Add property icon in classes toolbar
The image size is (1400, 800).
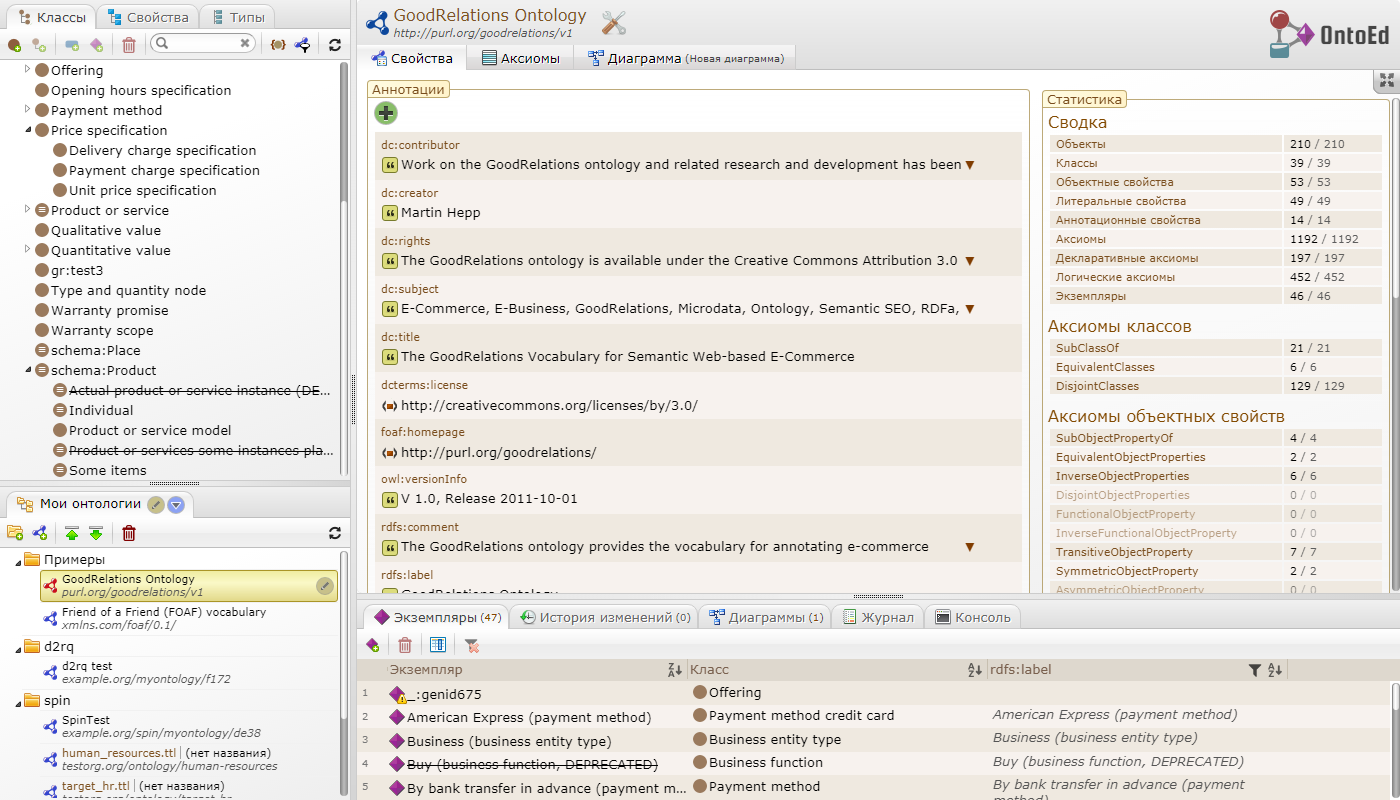[x=73, y=45]
